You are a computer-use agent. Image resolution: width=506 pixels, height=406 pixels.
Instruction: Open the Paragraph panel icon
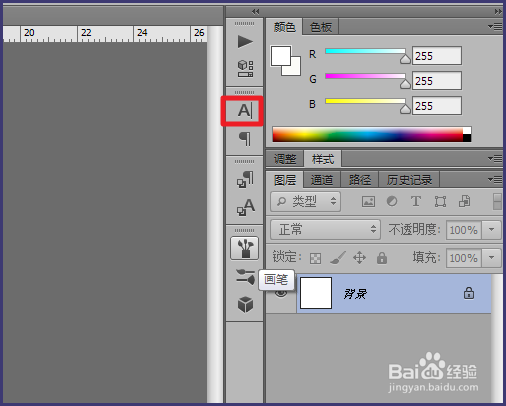[245, 139]
